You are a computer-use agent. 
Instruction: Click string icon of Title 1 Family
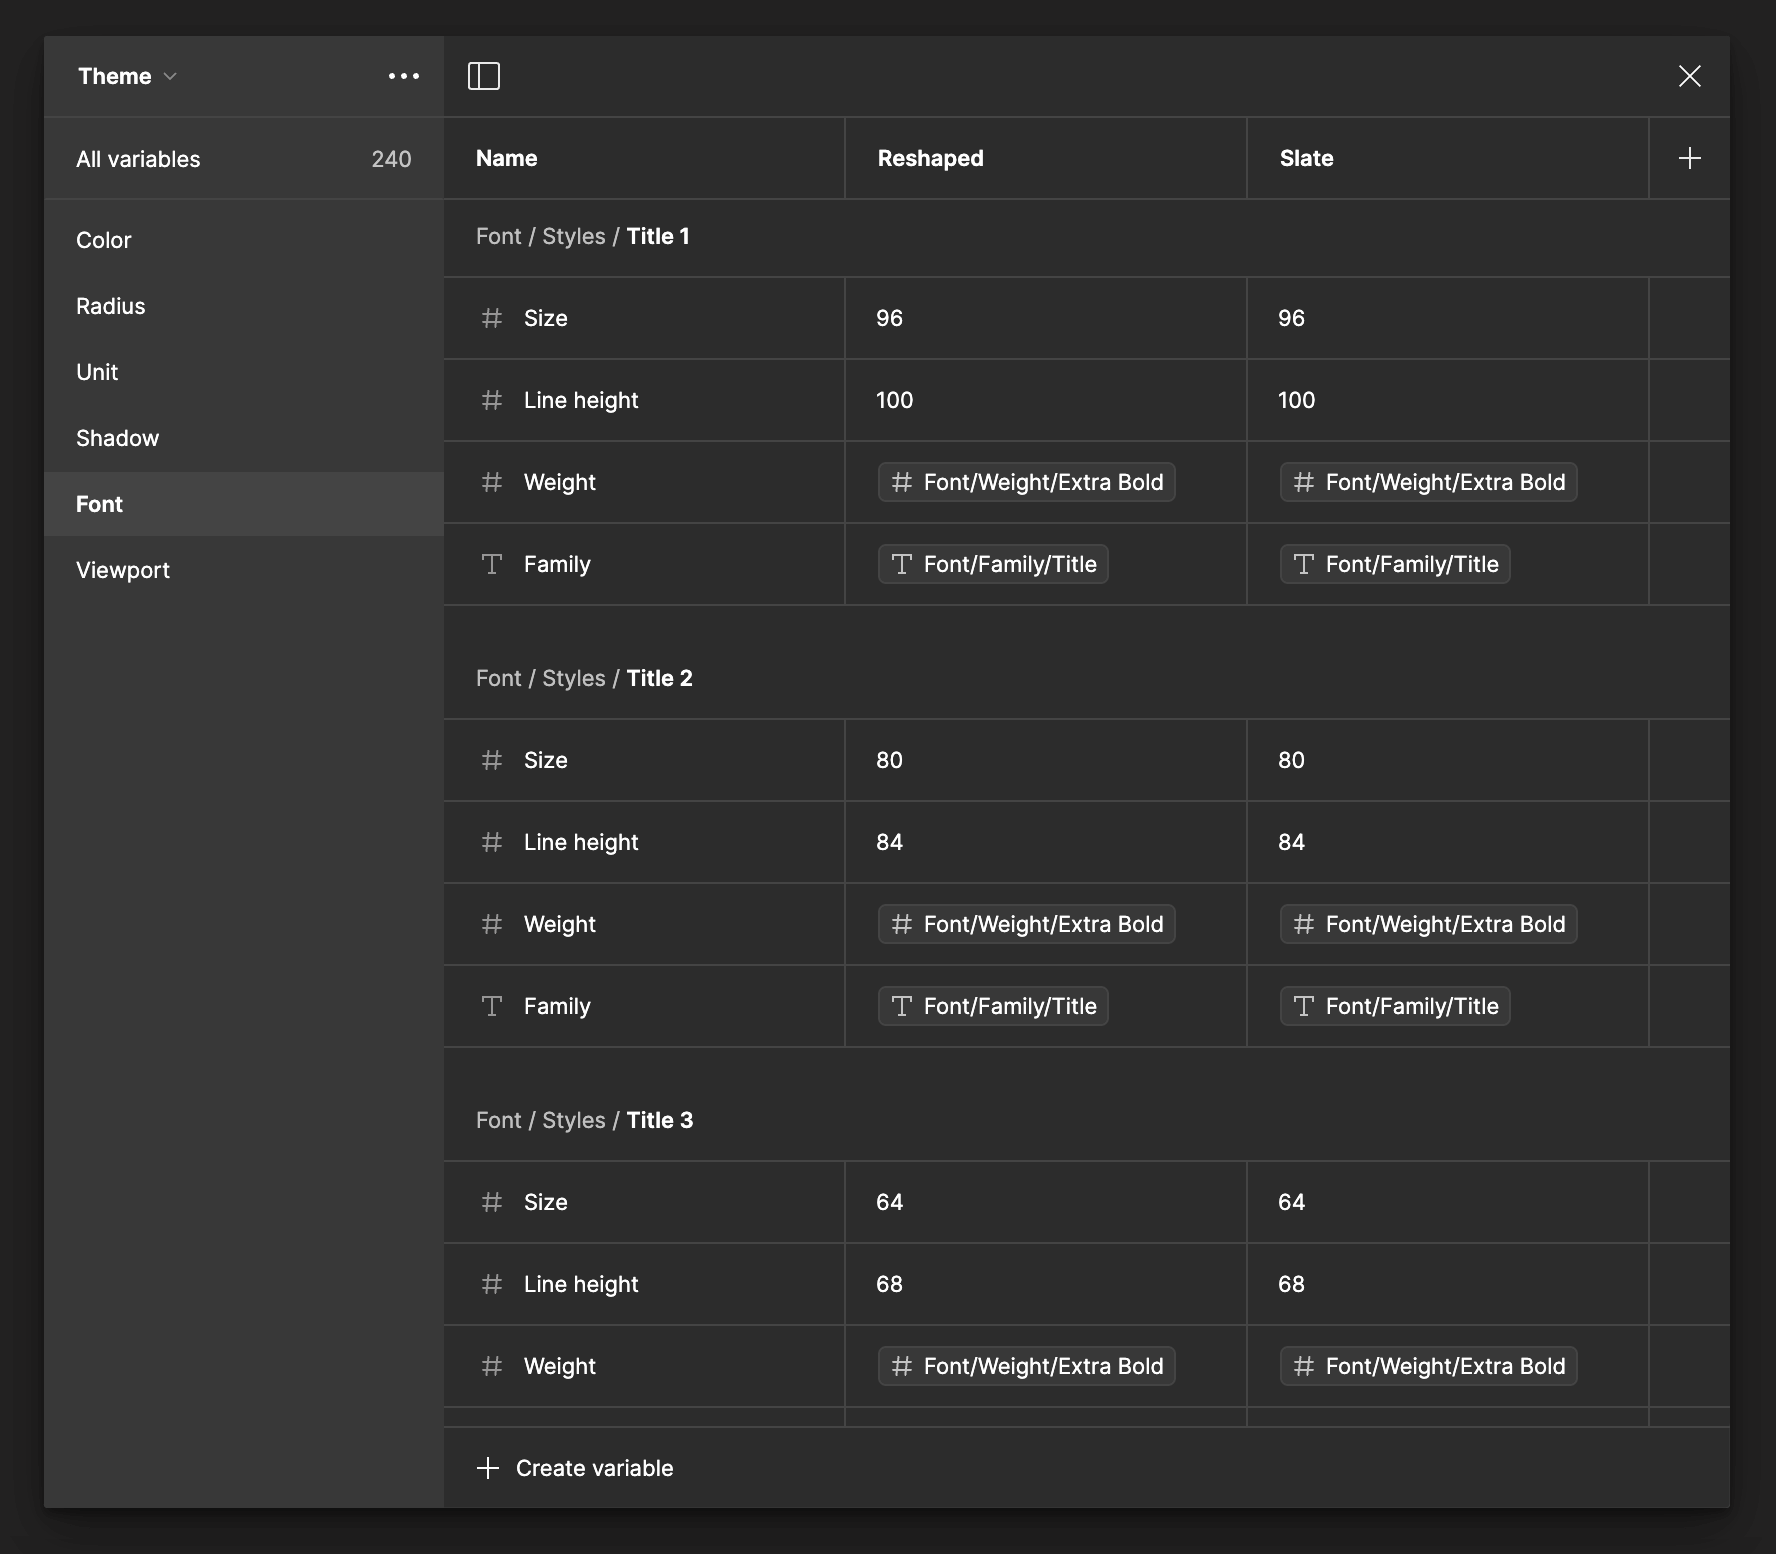[x=492, y=564]
